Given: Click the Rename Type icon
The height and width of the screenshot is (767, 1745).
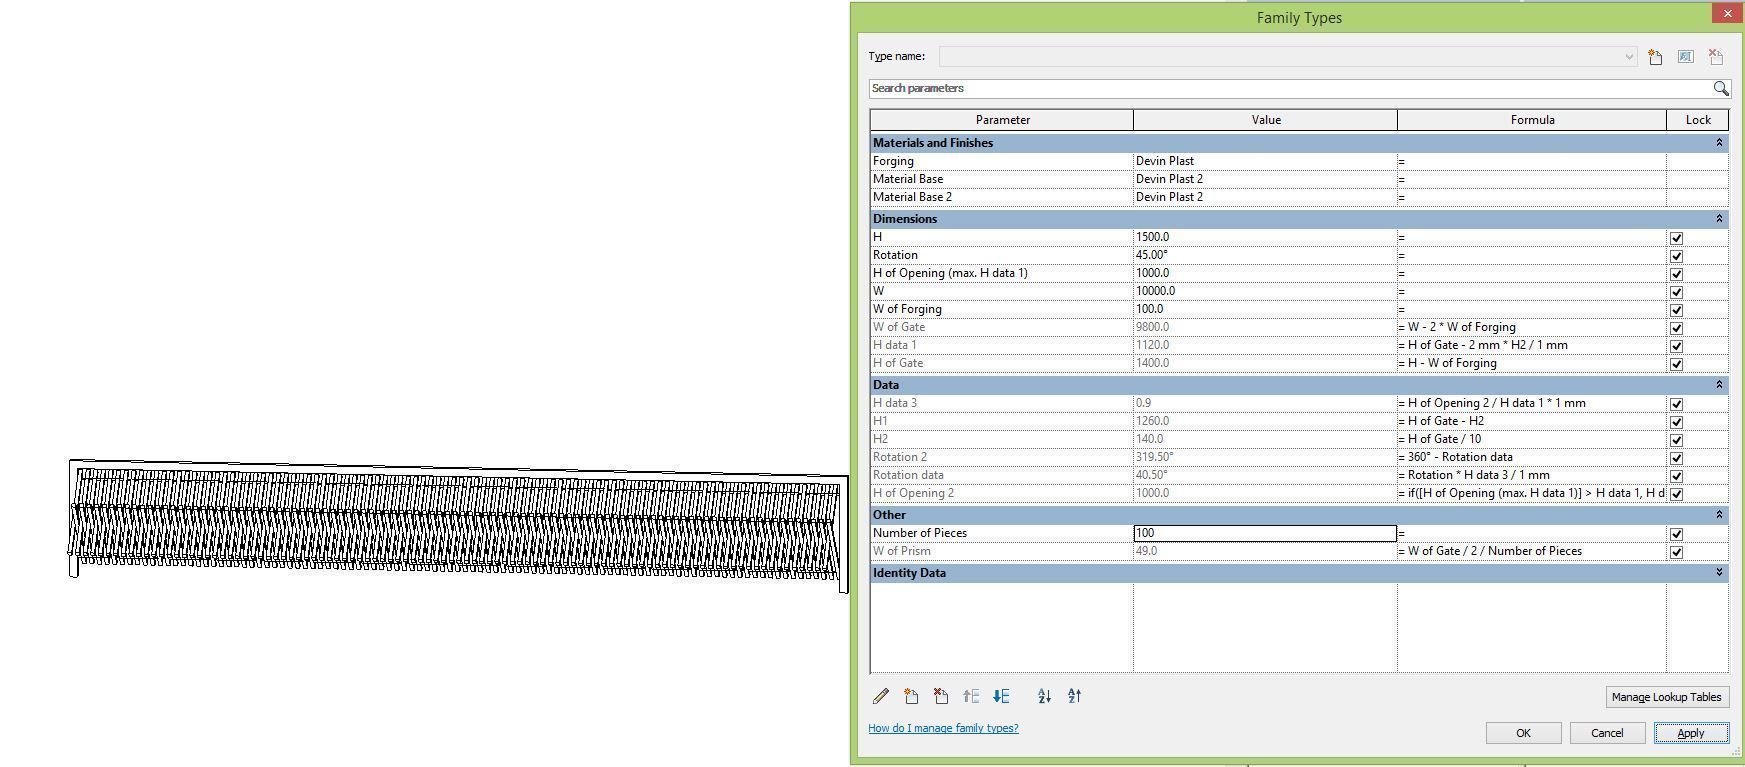Looking at the screenshot, I should coord(1685,57).
